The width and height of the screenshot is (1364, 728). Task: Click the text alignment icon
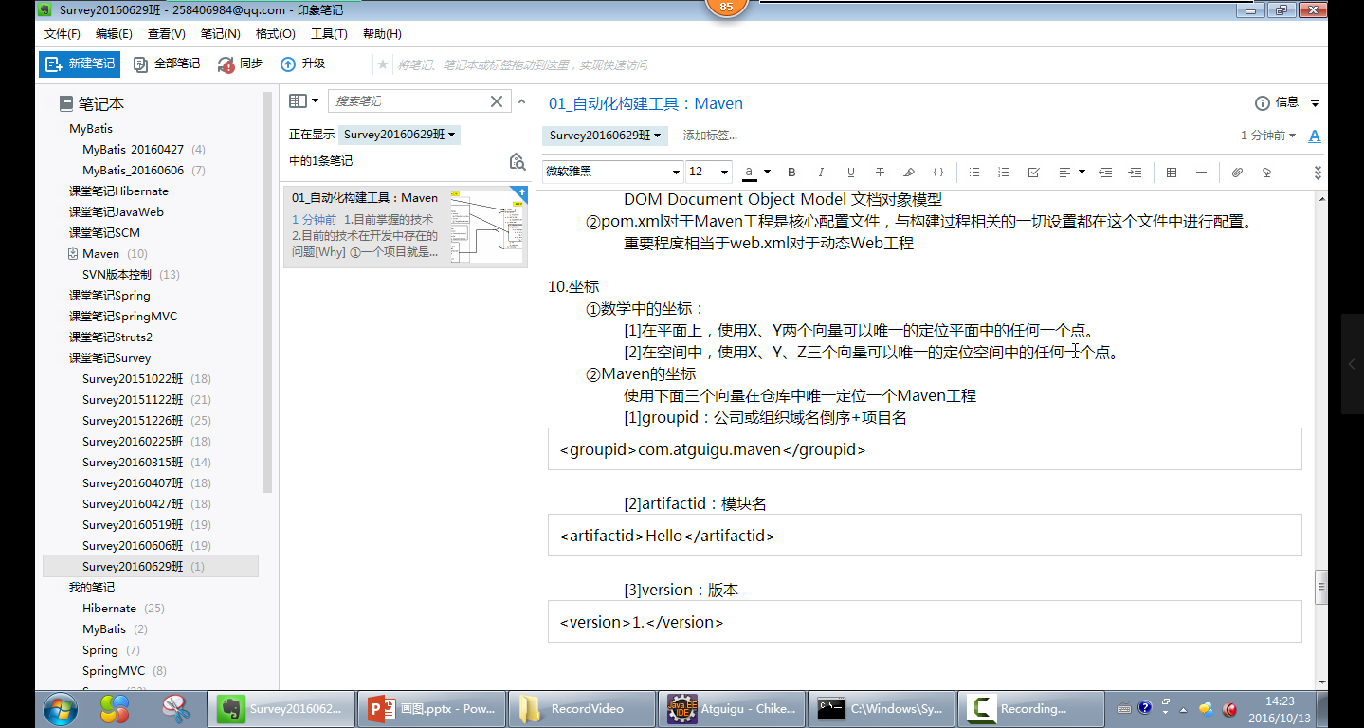pos(1065,172)
